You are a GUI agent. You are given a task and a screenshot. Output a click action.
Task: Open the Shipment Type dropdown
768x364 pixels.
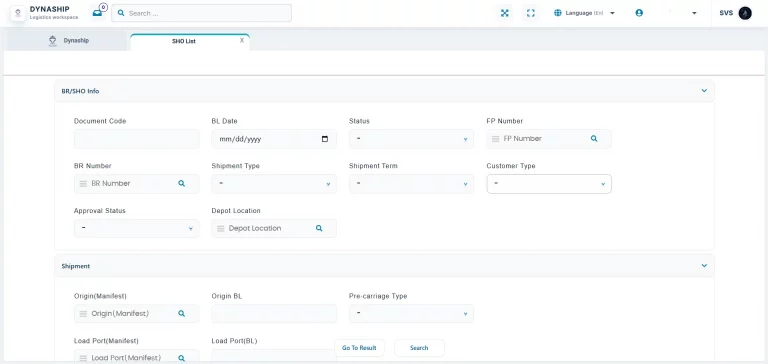pos(274,184)
